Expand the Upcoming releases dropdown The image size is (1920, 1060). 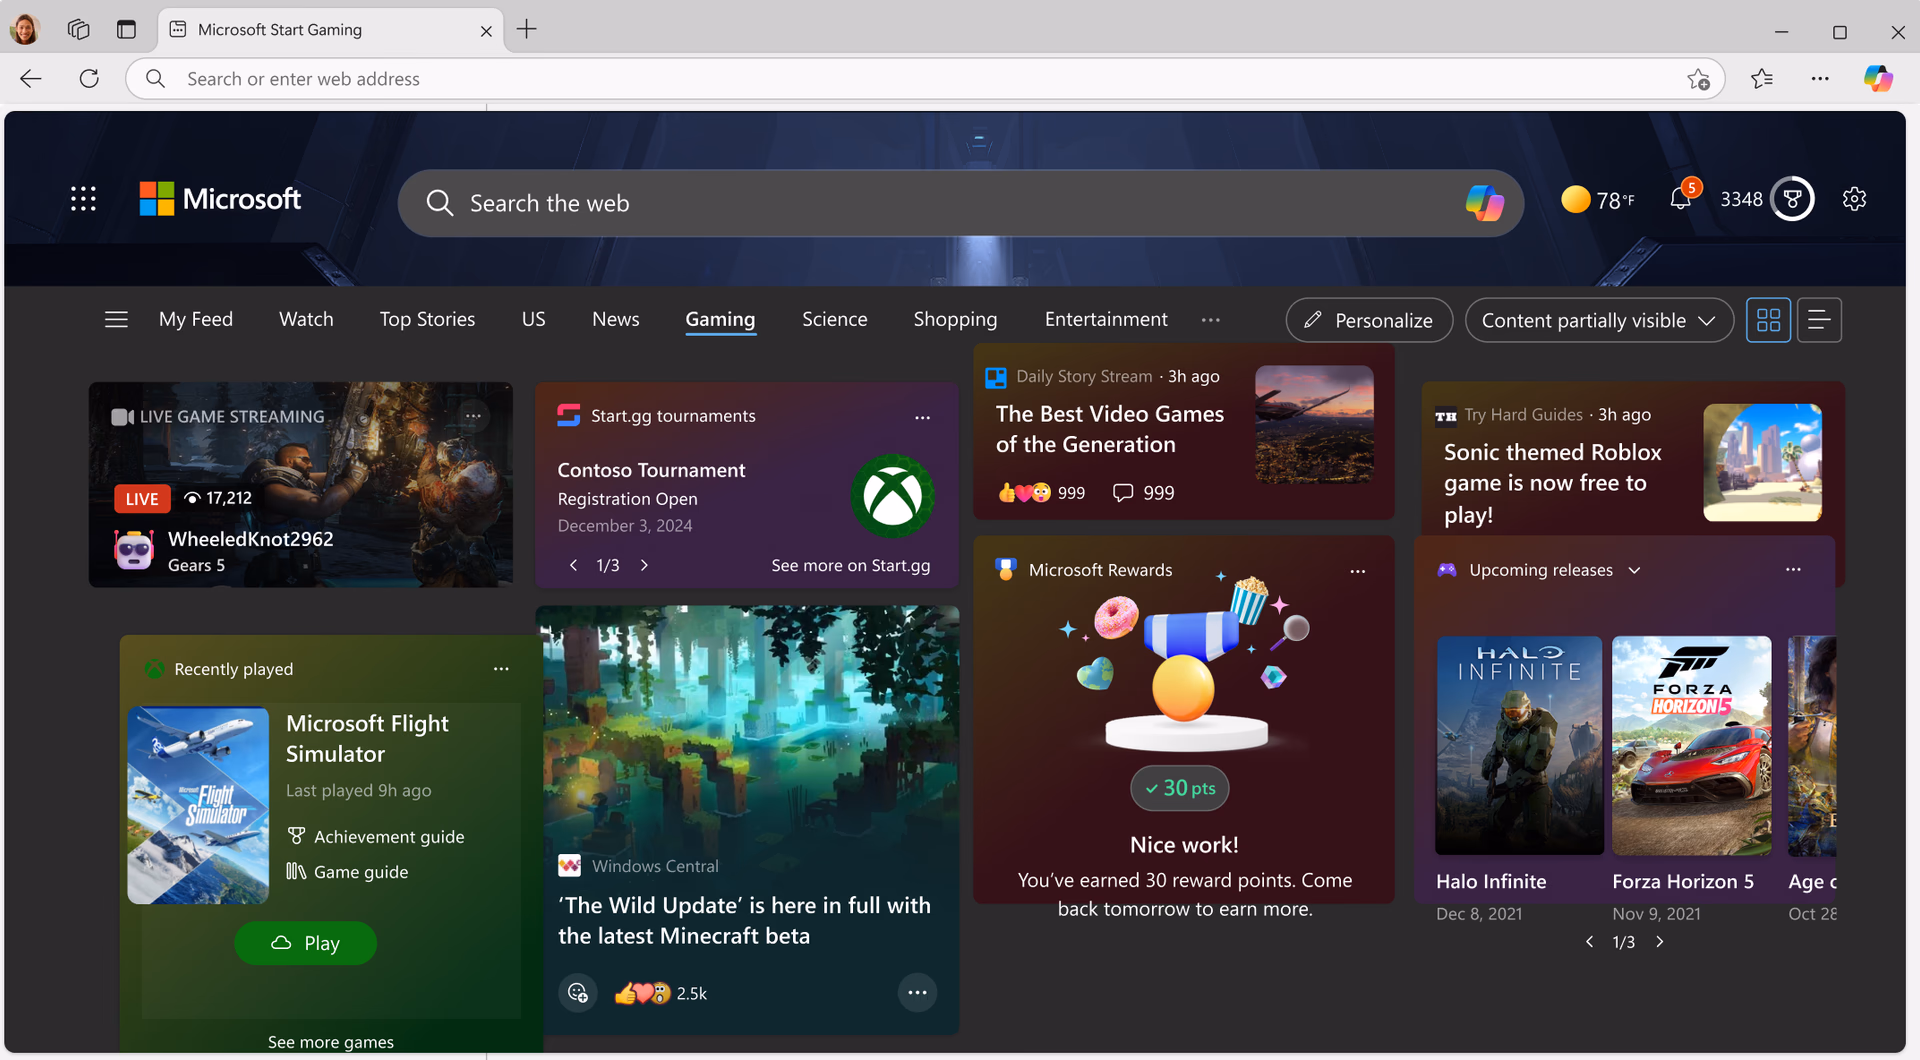1634,570
